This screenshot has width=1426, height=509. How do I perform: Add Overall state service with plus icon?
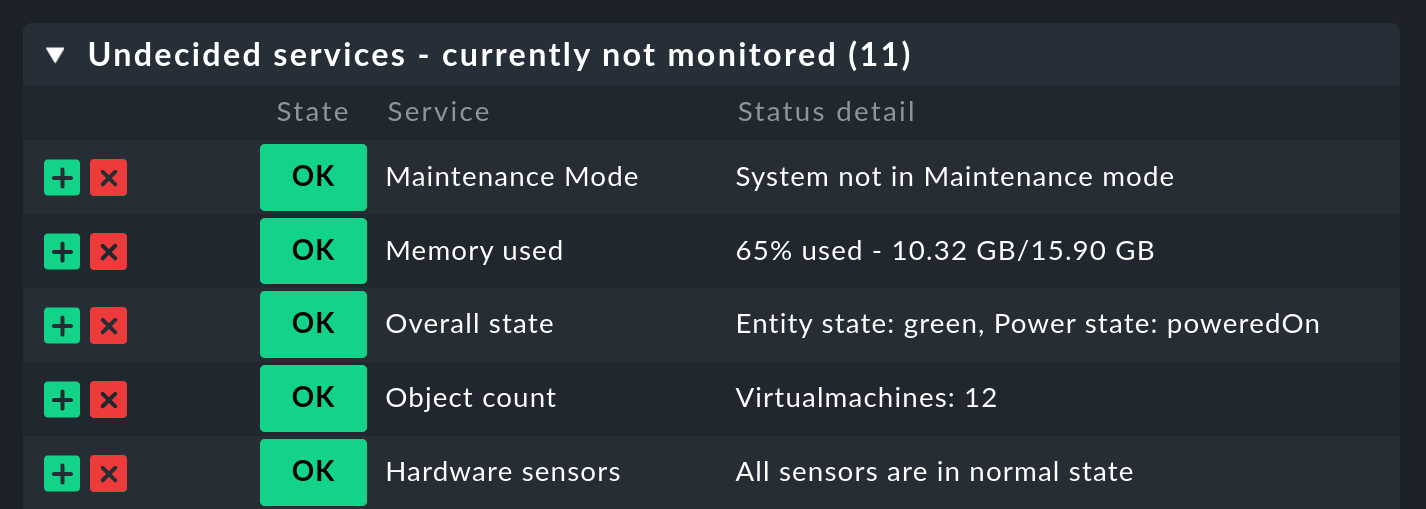tap(62, 325)
